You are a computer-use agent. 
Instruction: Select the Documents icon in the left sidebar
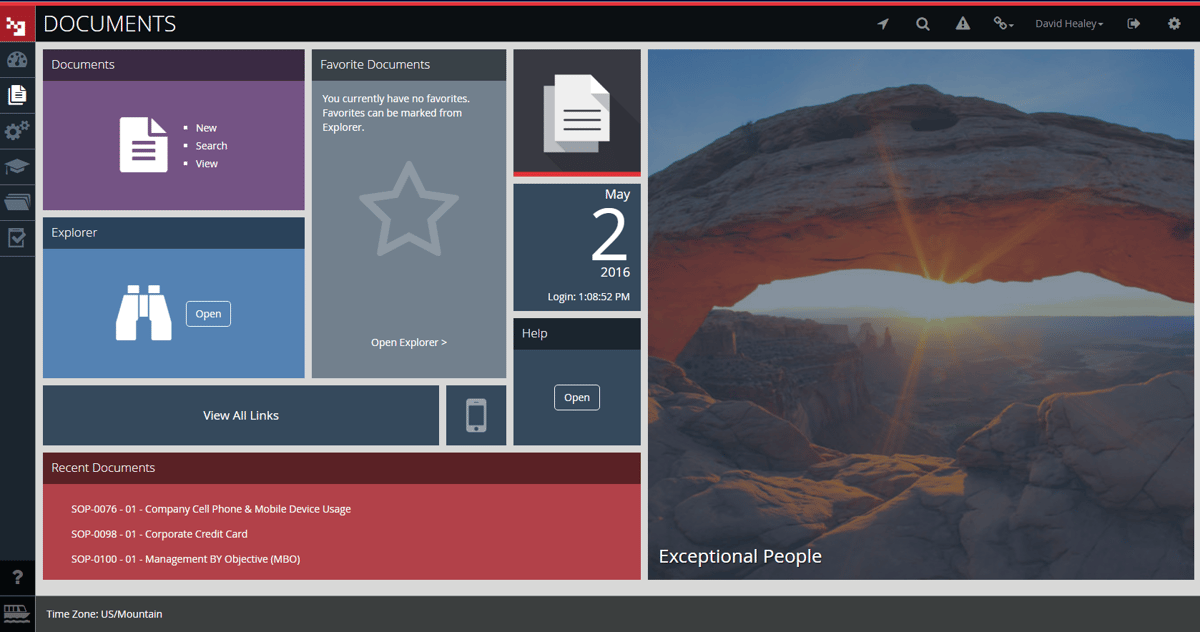click(17, 95)
